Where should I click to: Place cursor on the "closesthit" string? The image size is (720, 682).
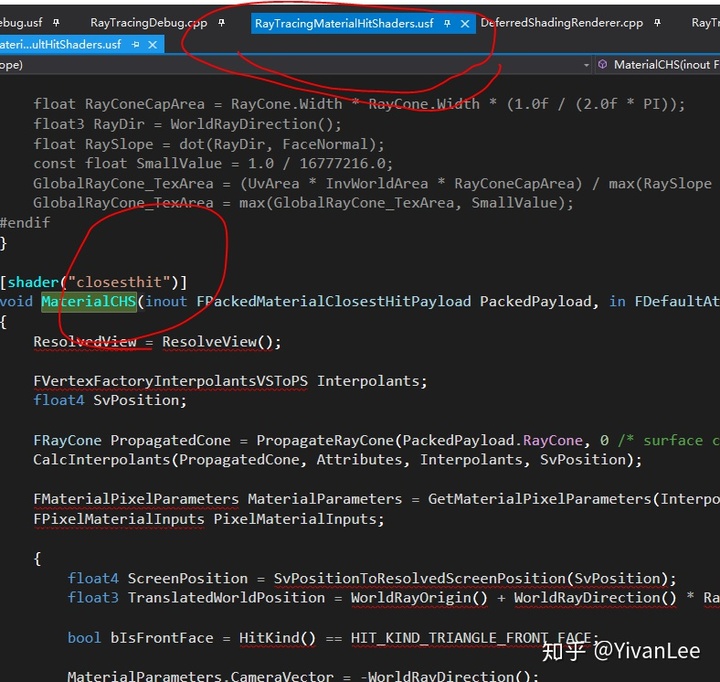[119, 282]
